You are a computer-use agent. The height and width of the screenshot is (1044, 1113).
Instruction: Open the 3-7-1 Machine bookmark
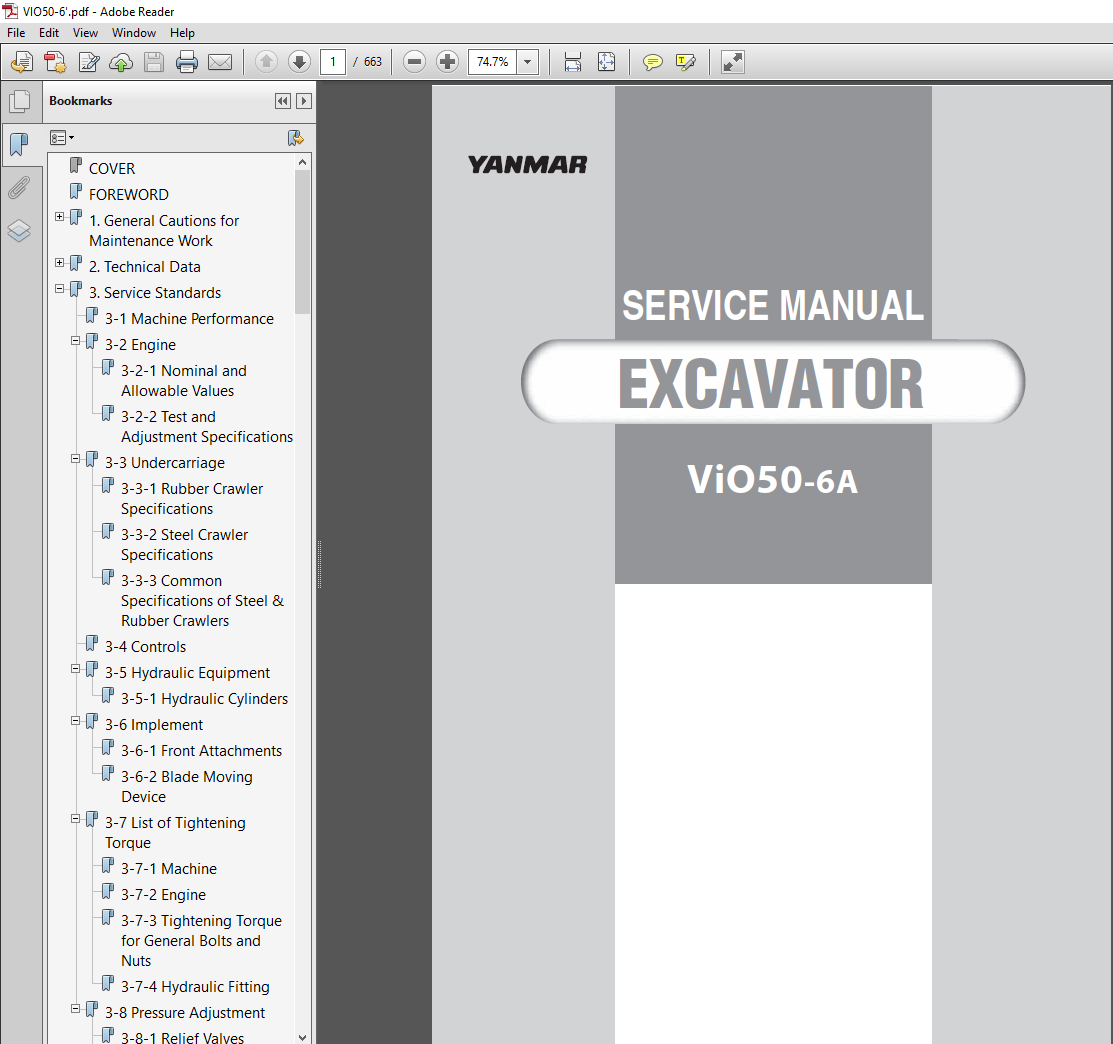(x=169, y=869)
